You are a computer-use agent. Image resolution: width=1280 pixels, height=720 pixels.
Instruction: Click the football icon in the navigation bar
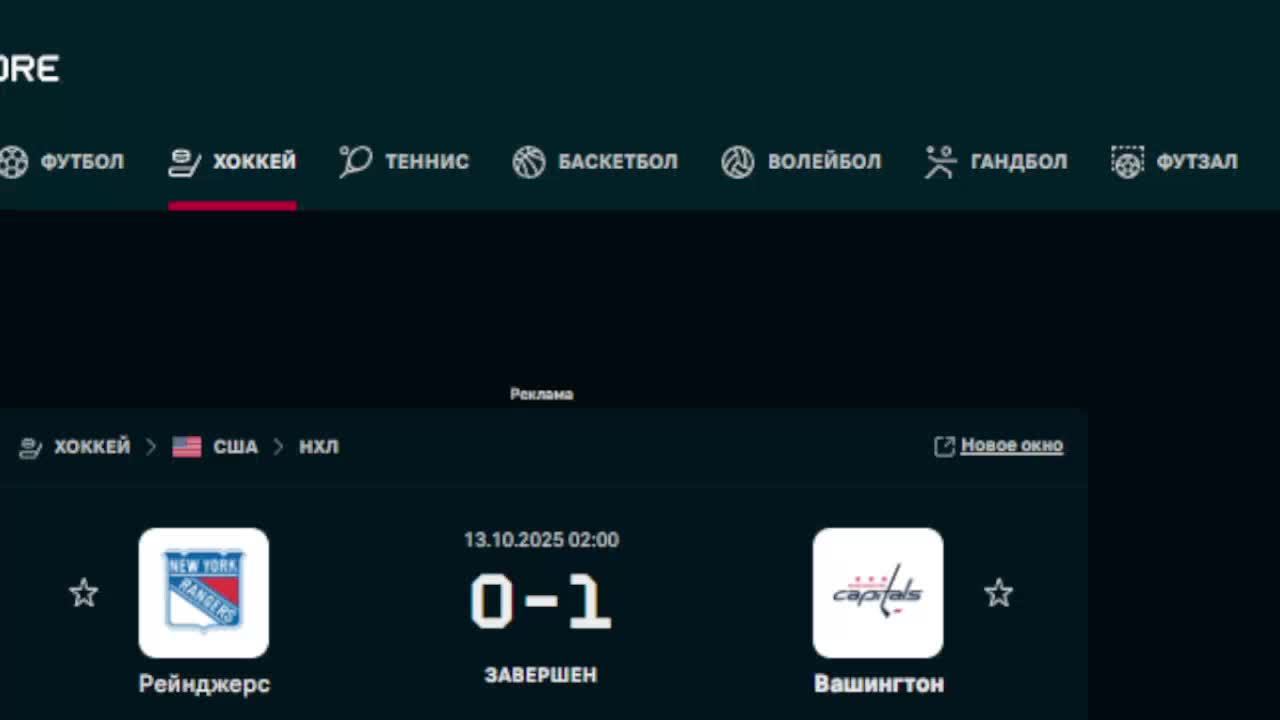pyautogui.click(x=13, y=162)
